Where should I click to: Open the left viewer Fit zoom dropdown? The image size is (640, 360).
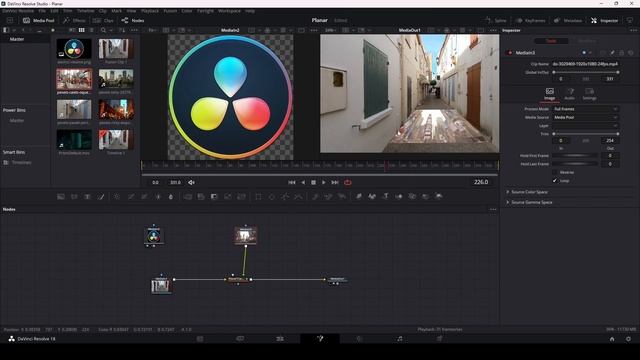coord(152,30)
